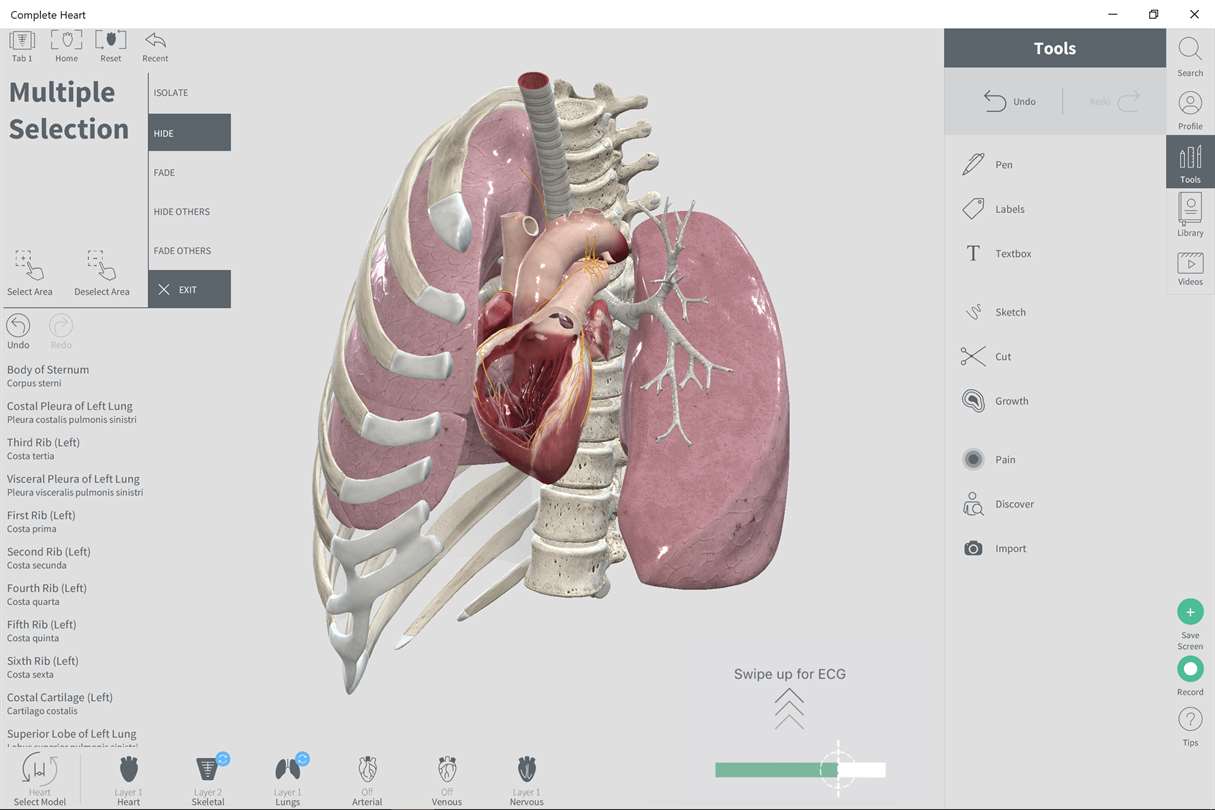This screenshot has width=1215, height=810.
Task: Switch to the Tools sidebar tab
Action: [1190, 162]
